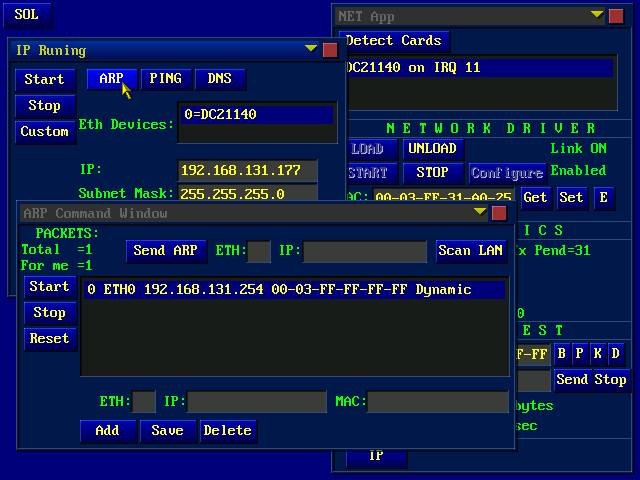Click Add ARP entry button
The width and height of the screenshot is (640, 480).
point(108,431)
